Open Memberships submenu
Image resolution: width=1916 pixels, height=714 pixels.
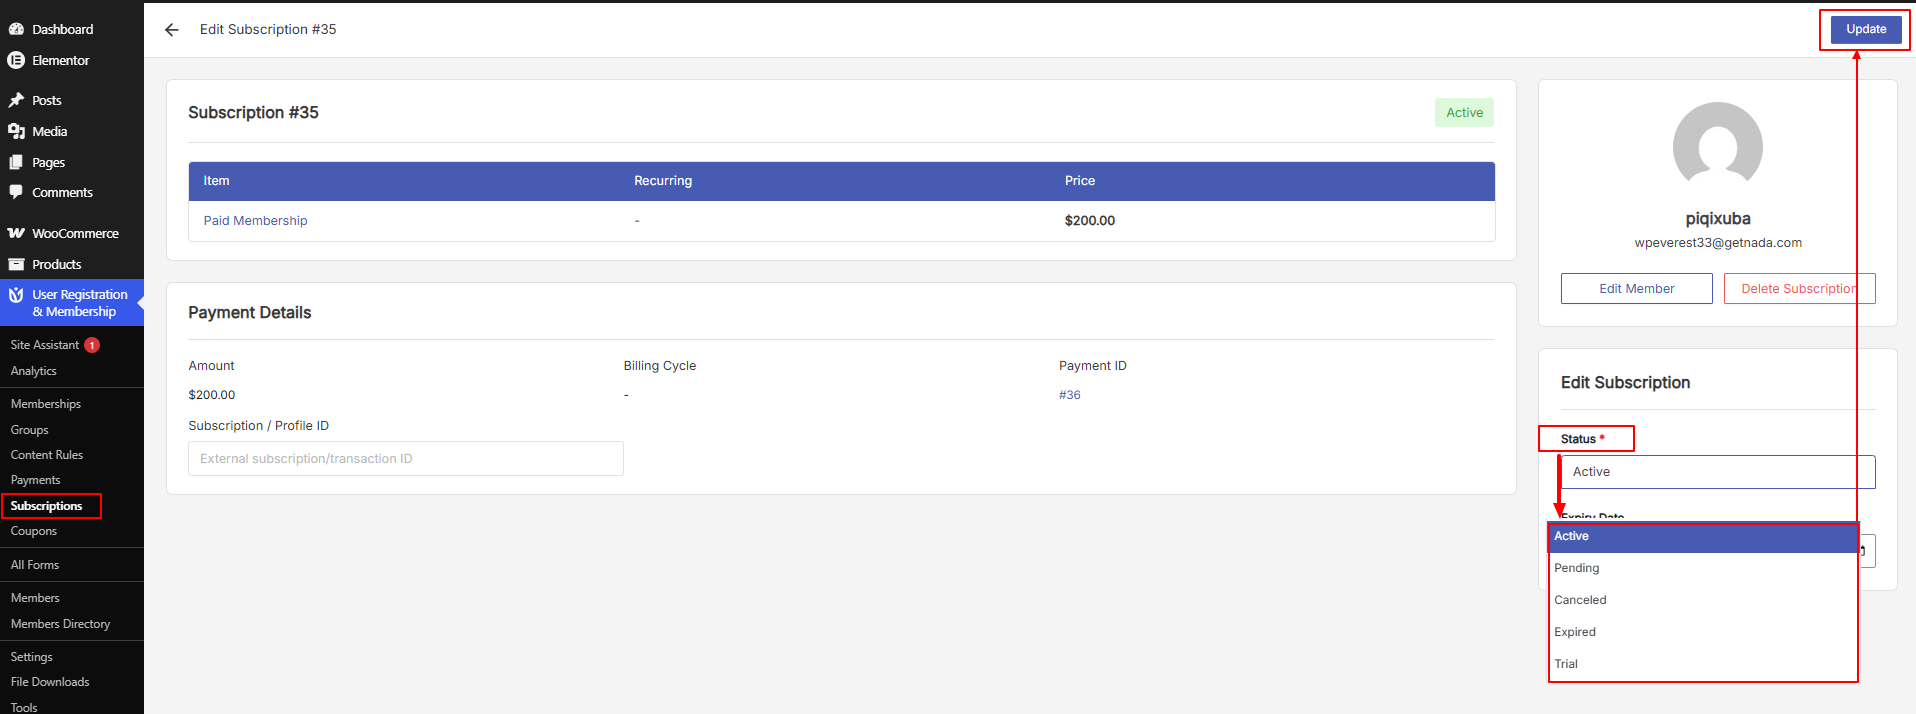point(46,404)
